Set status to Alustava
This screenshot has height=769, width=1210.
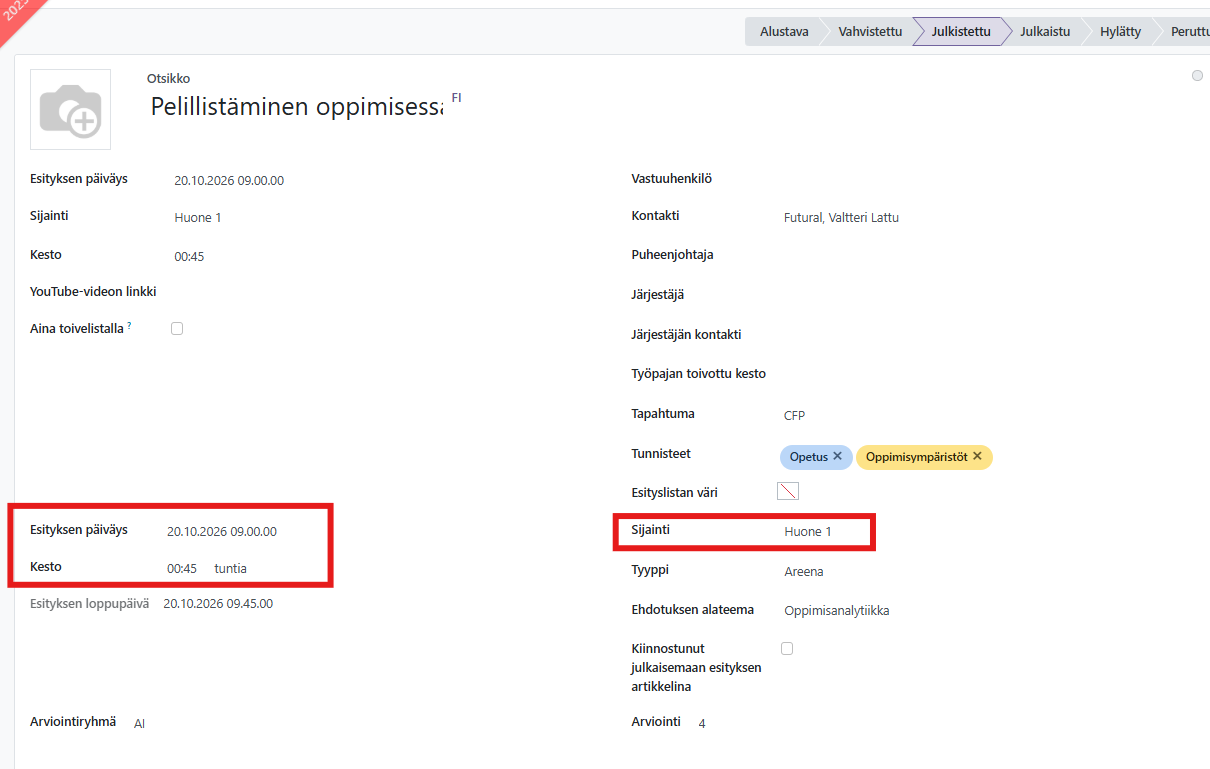coord(784,32)
